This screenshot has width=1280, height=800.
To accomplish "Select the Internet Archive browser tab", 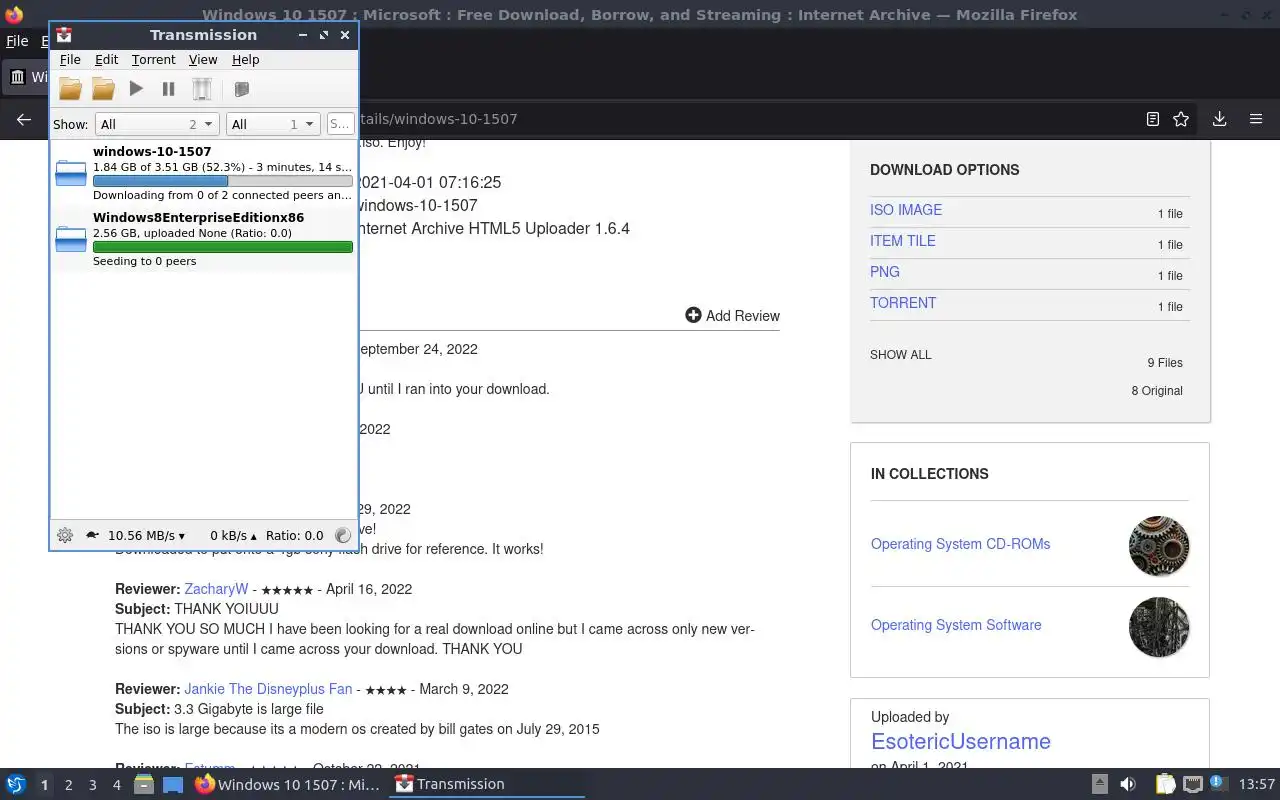I will pos(27,76).
